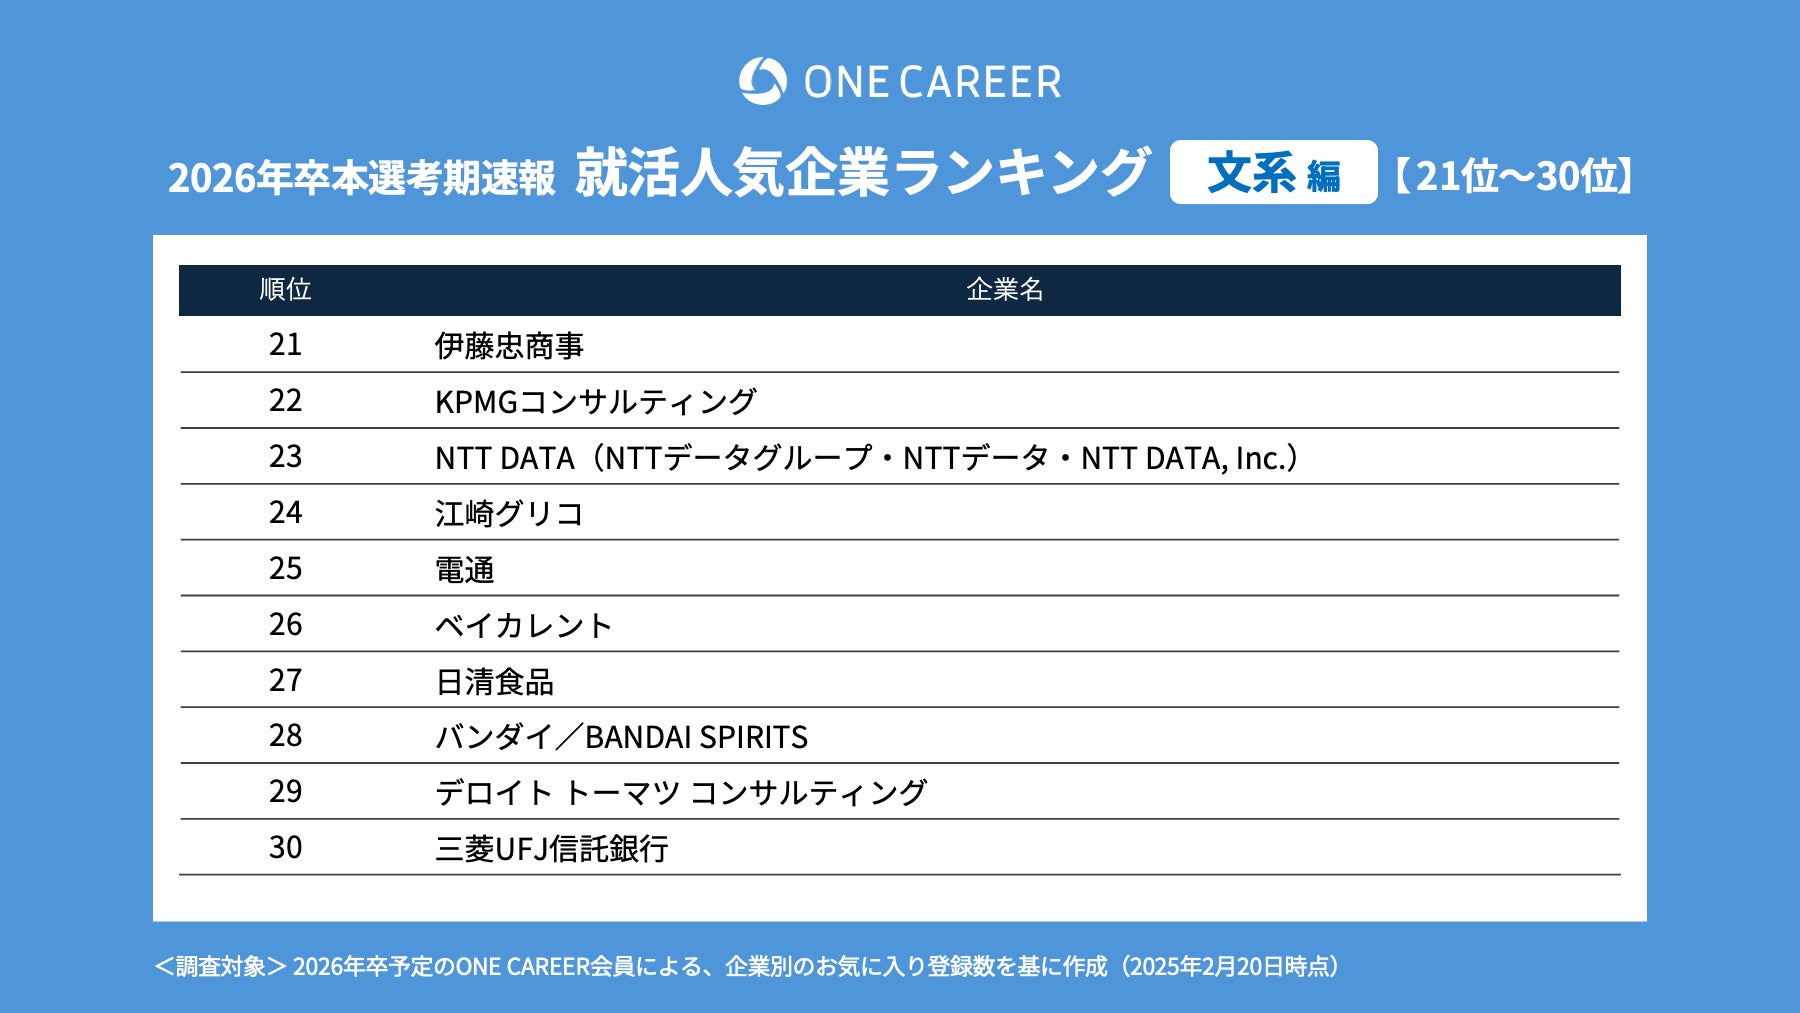
Task: Click the 就活人気企業ランキング title
Action: (862, 173)
